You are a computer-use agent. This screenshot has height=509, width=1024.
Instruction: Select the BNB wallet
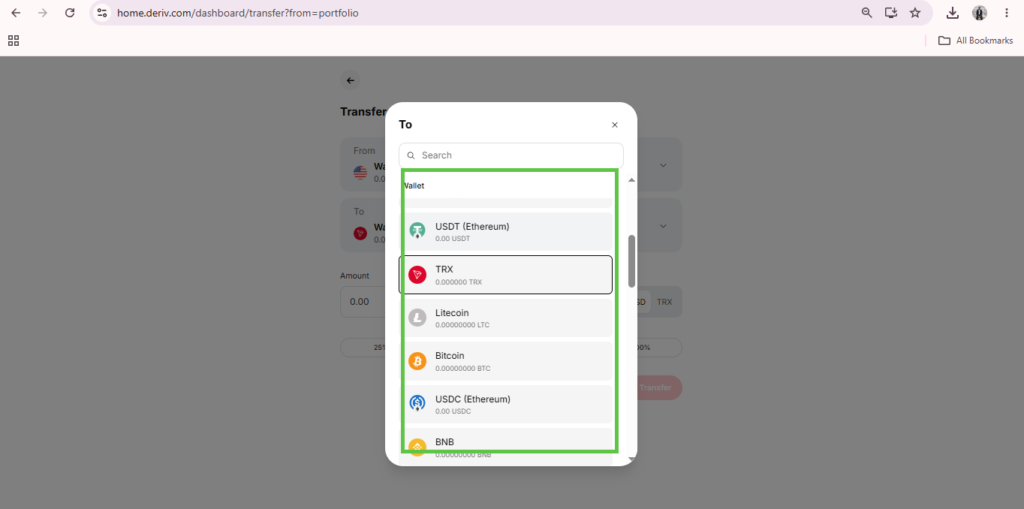(507, 447)
